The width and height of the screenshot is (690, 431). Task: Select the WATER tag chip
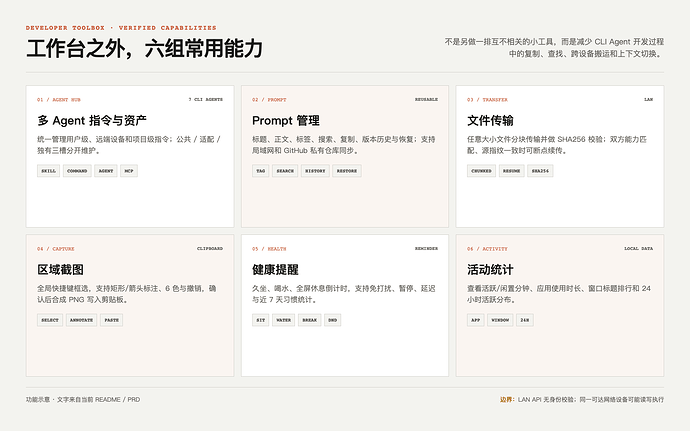click(x=283, y=320)
